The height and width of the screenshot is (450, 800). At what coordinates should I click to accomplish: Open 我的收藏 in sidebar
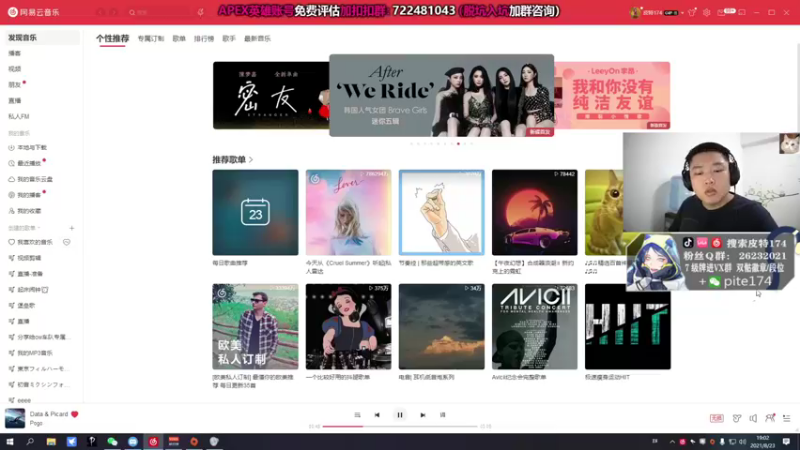(x=29, y=211)
